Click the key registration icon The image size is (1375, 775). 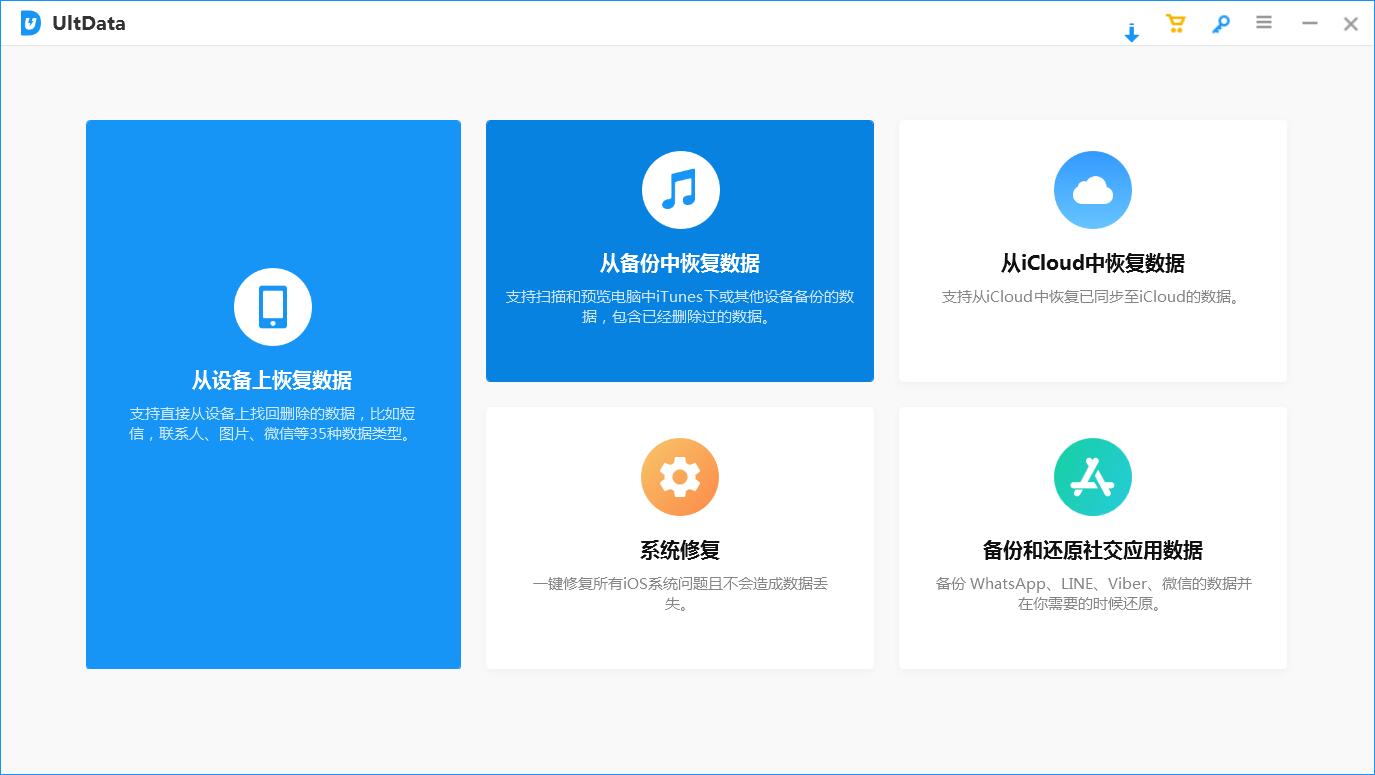pyautogui.click(x=1220, y=24)
